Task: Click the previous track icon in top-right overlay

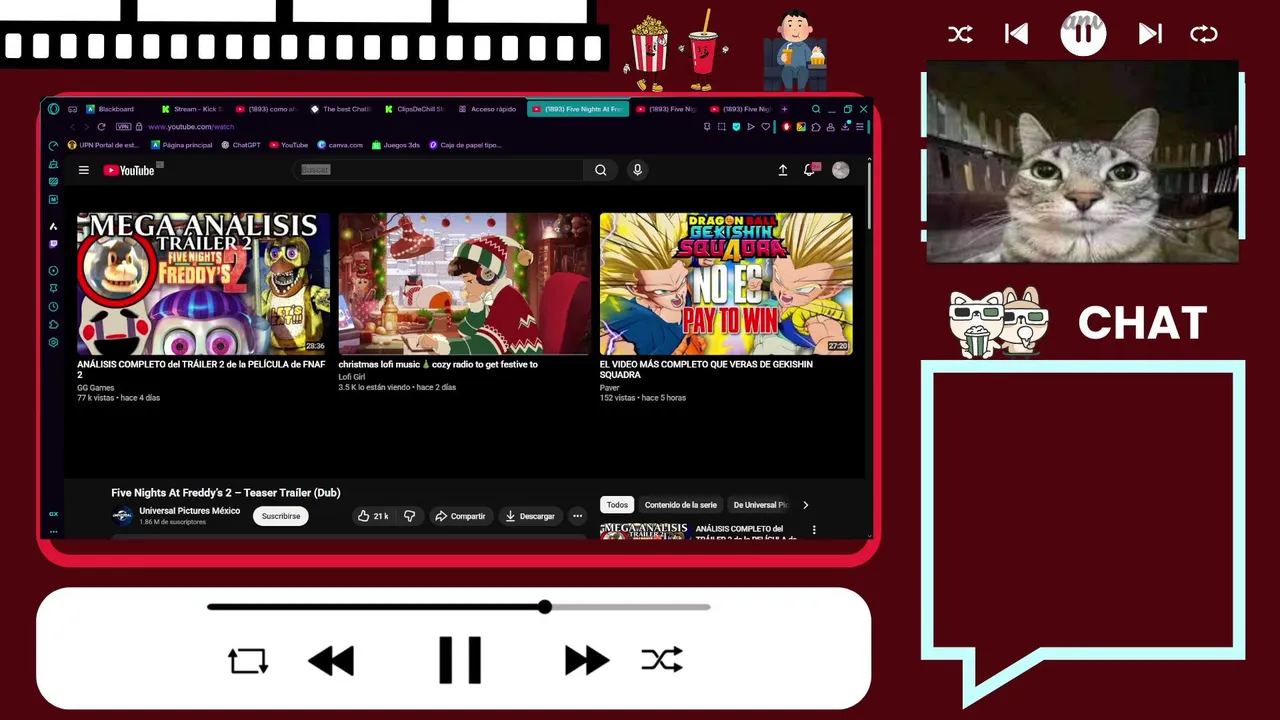Action: click(x=1016, y=34)
